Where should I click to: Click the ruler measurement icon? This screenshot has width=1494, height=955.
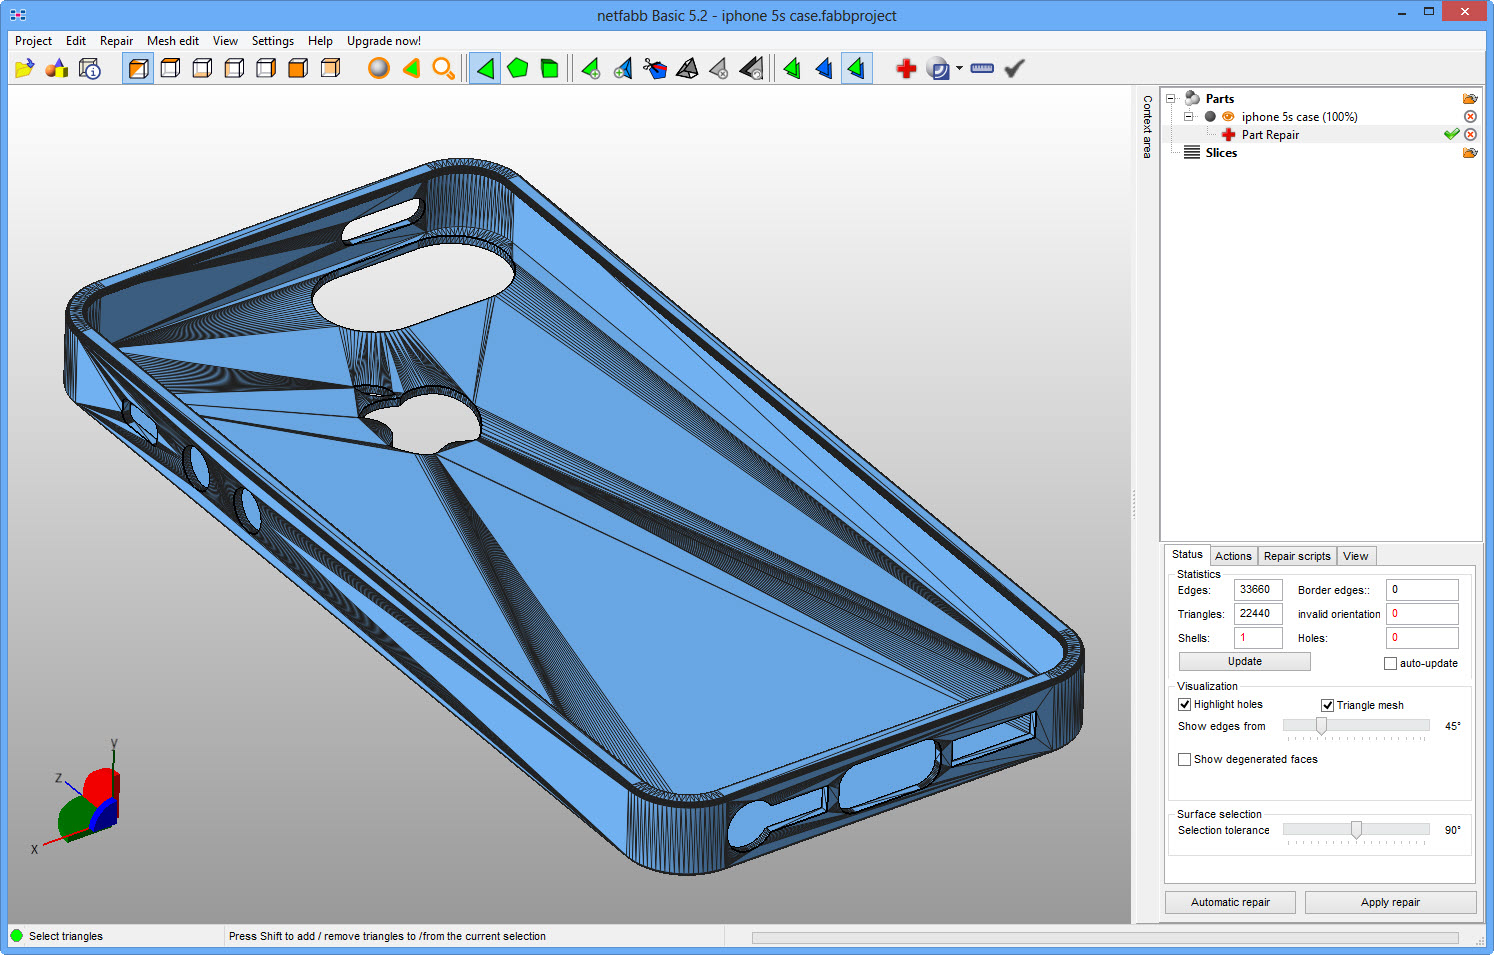982,68
